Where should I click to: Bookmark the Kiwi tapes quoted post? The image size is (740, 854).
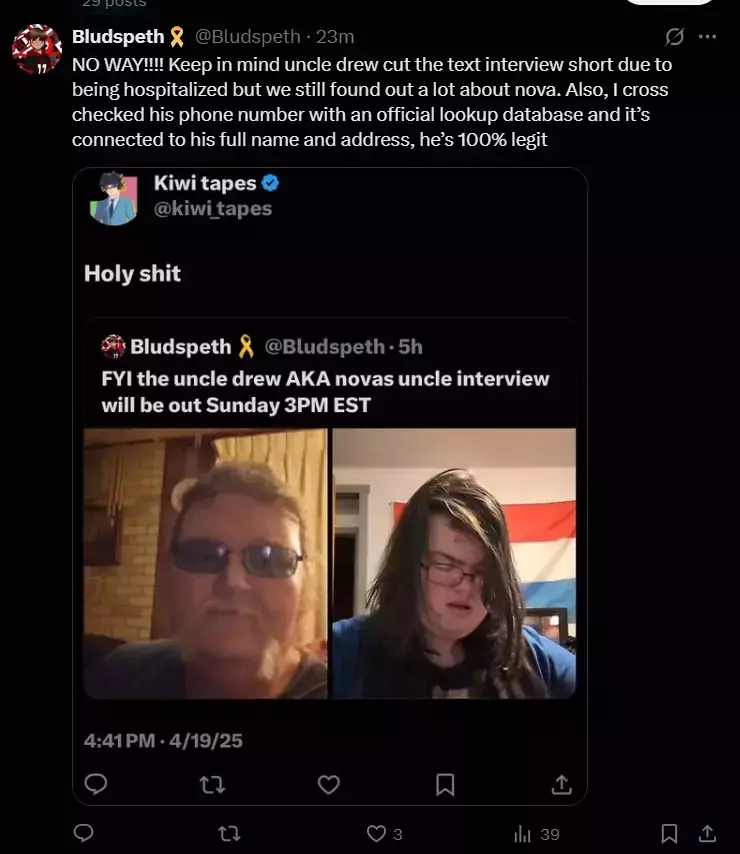[x=445, y=785]
